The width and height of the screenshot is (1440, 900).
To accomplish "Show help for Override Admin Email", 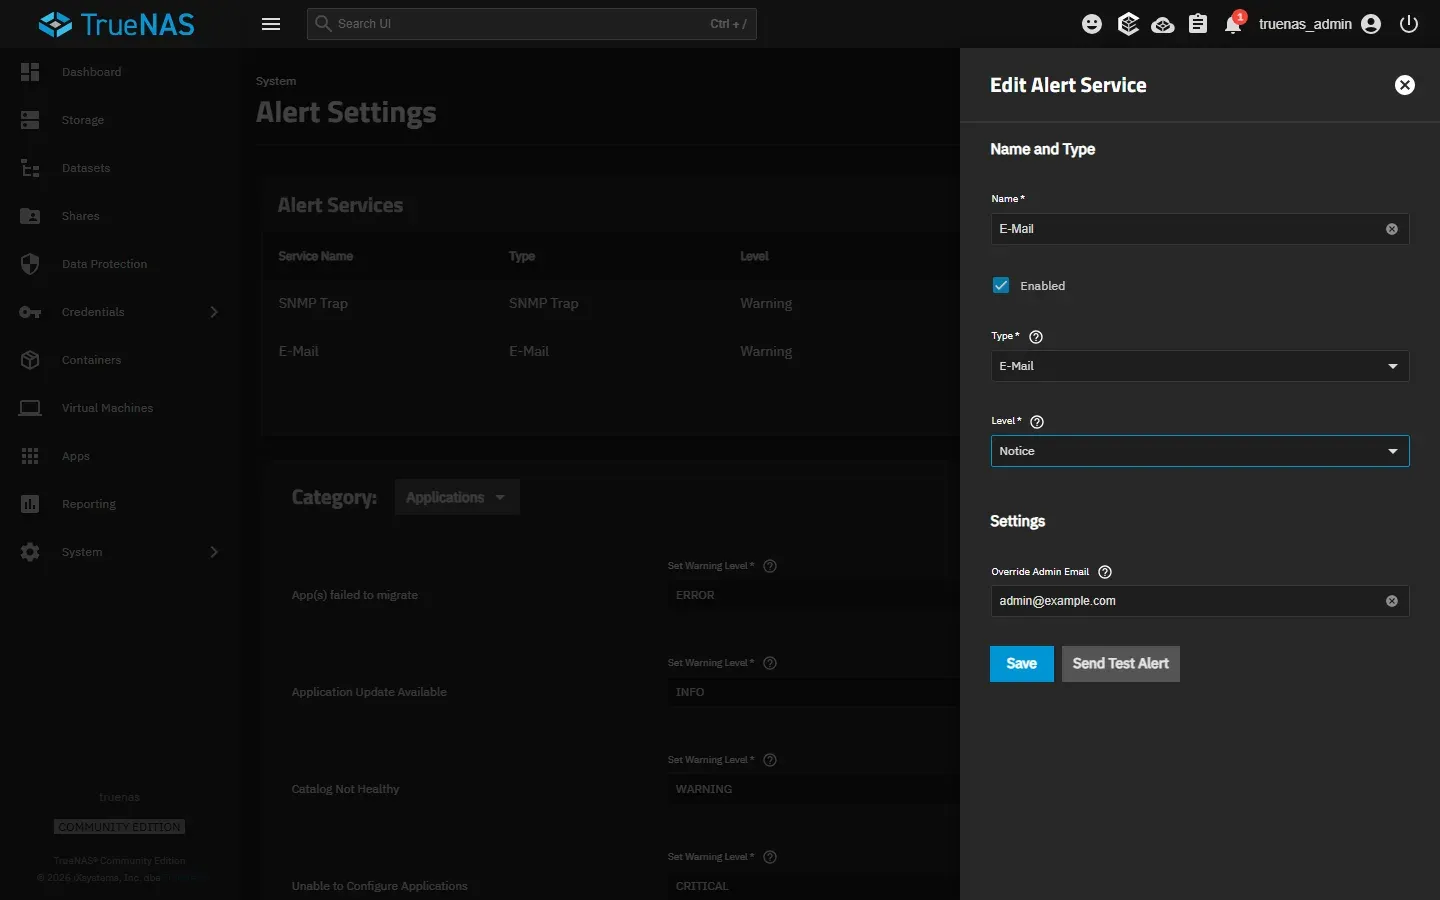I will point(1105,572).
